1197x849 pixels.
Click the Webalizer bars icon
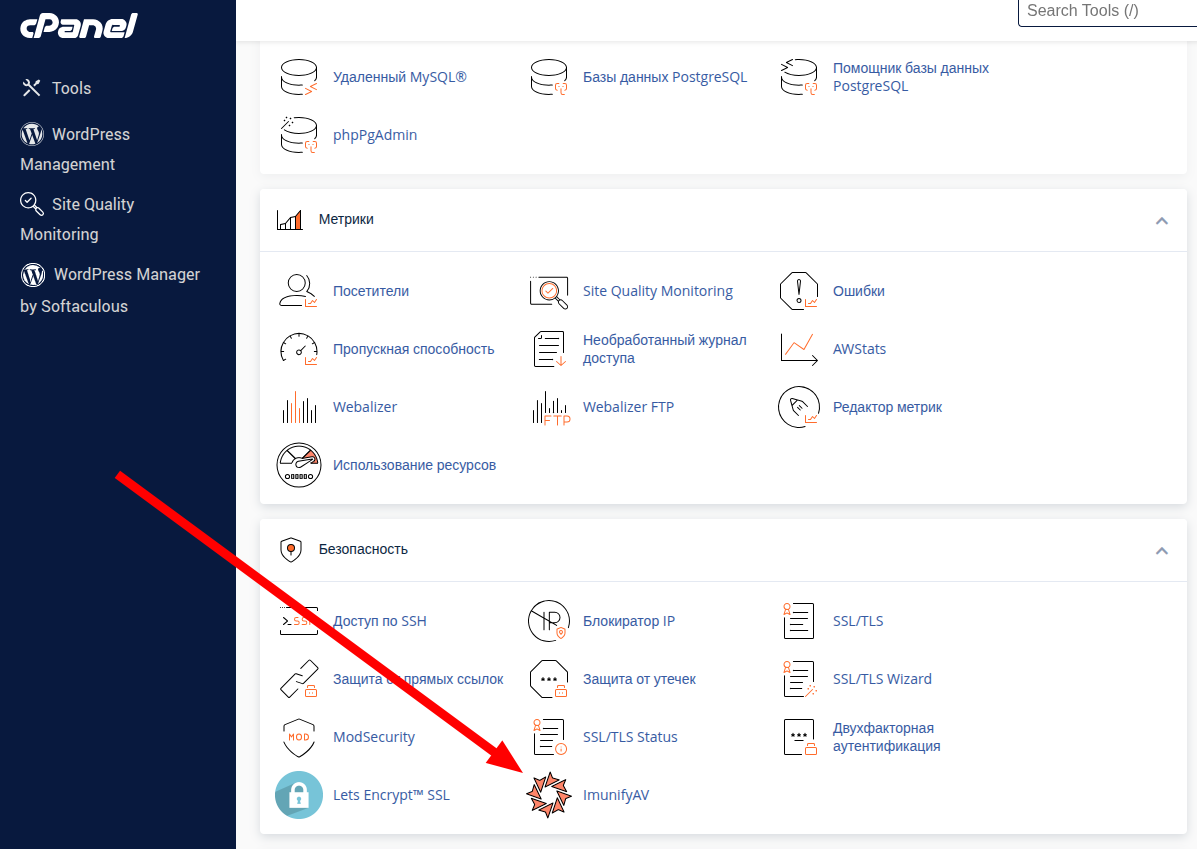click(298, 407)
